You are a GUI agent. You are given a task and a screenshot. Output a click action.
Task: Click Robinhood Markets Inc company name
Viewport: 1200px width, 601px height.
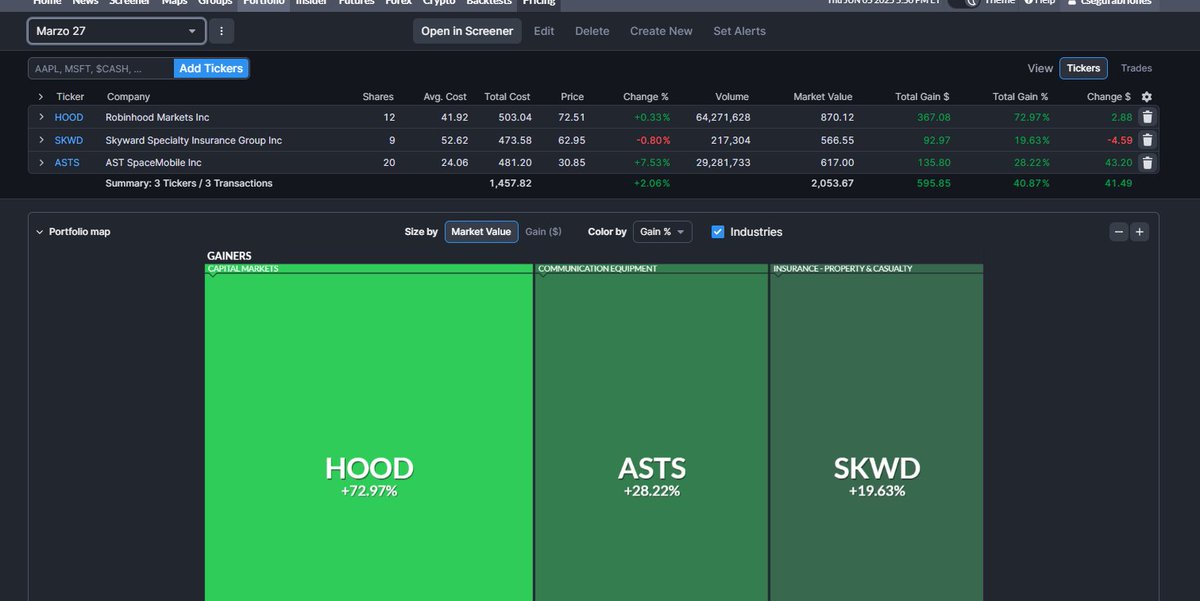click(157, 117)
